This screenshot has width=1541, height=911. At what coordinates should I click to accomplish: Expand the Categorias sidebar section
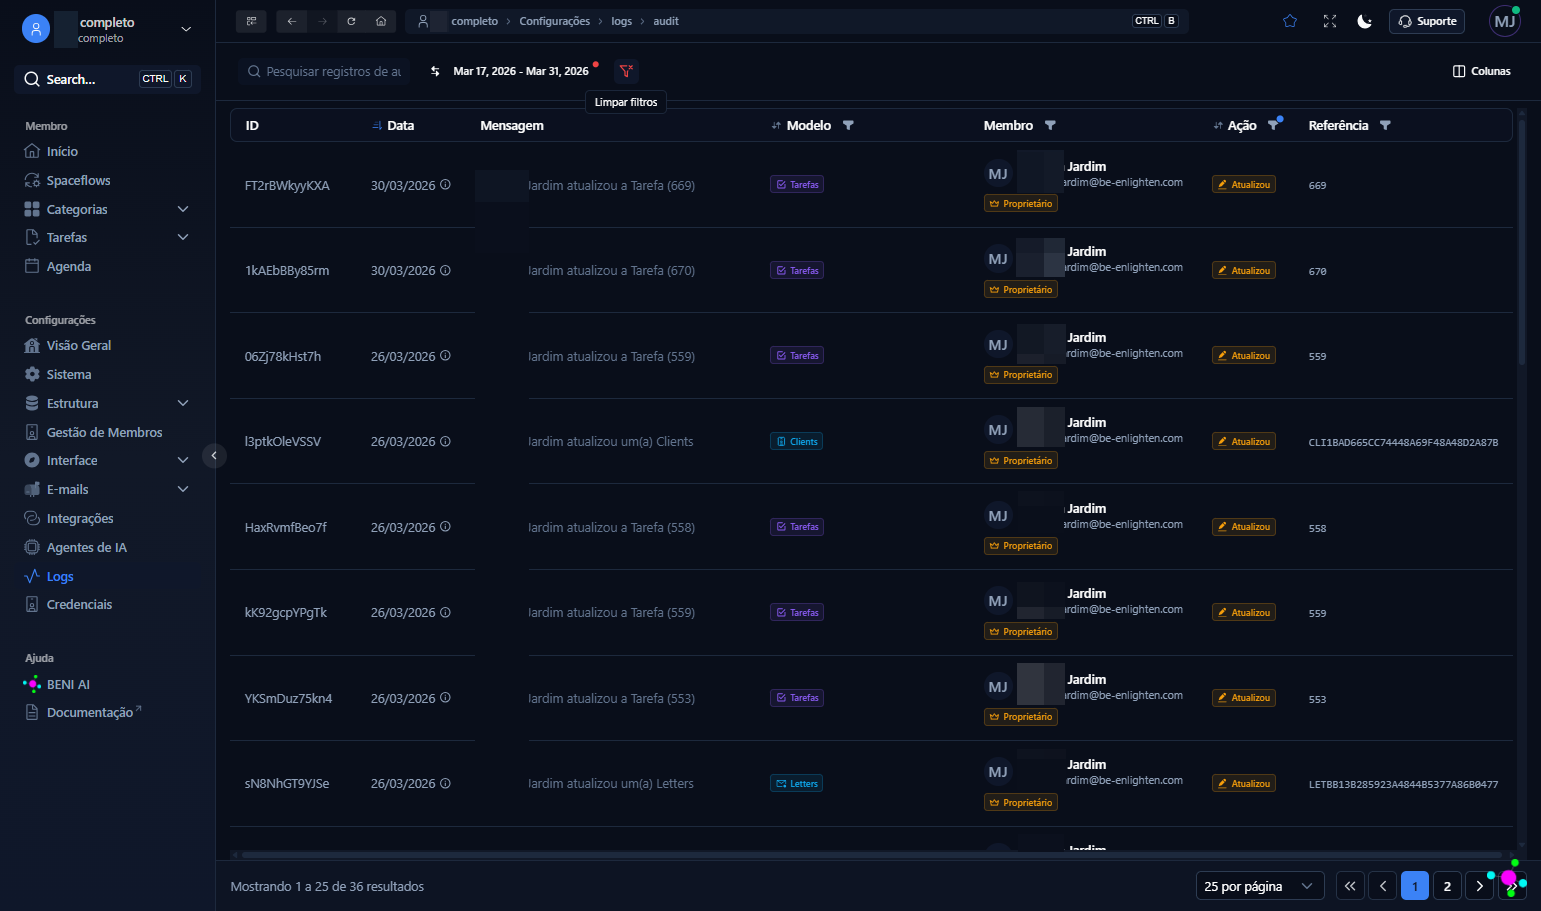107,209
